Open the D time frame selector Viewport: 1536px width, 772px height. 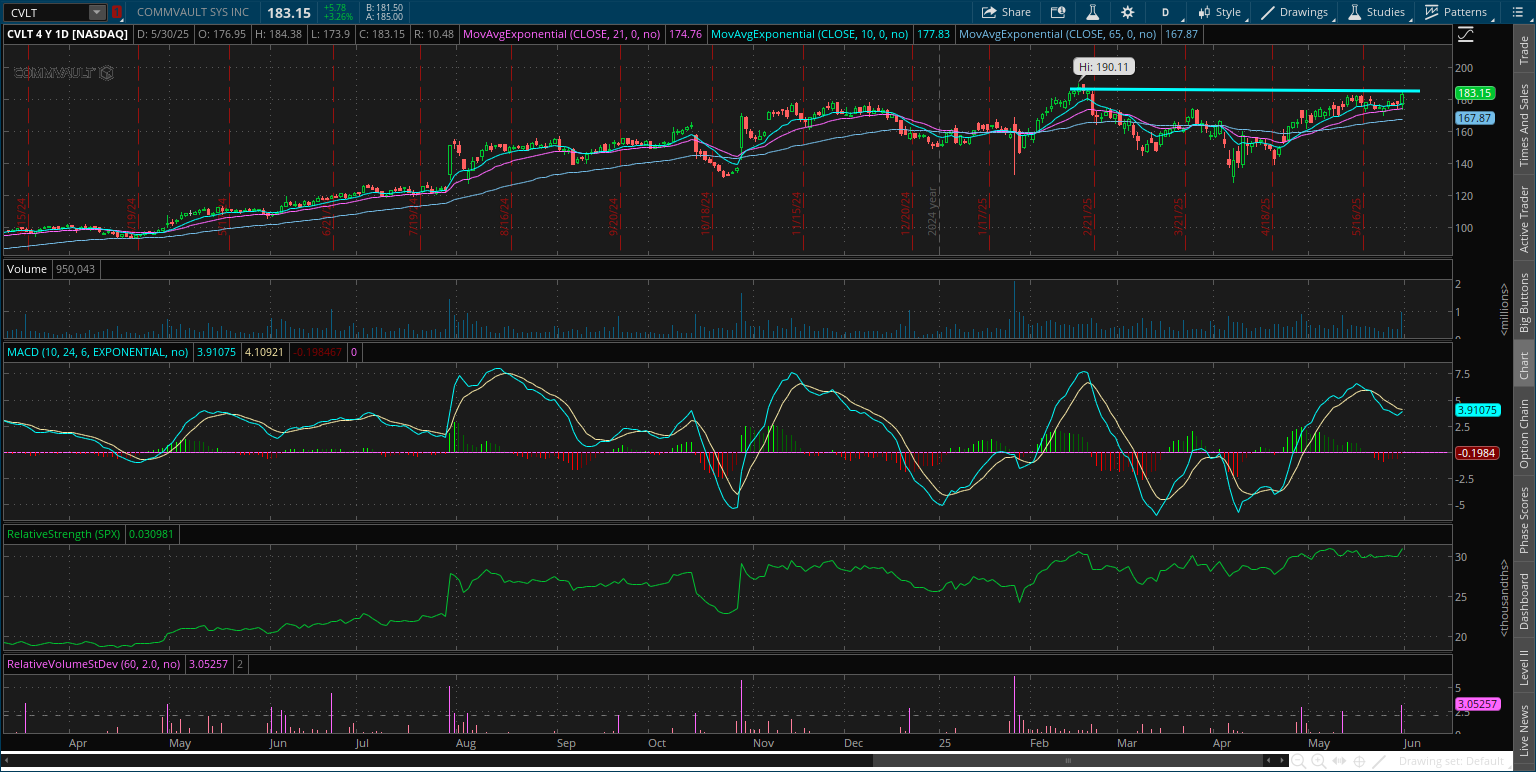(x=1165, y=12)
